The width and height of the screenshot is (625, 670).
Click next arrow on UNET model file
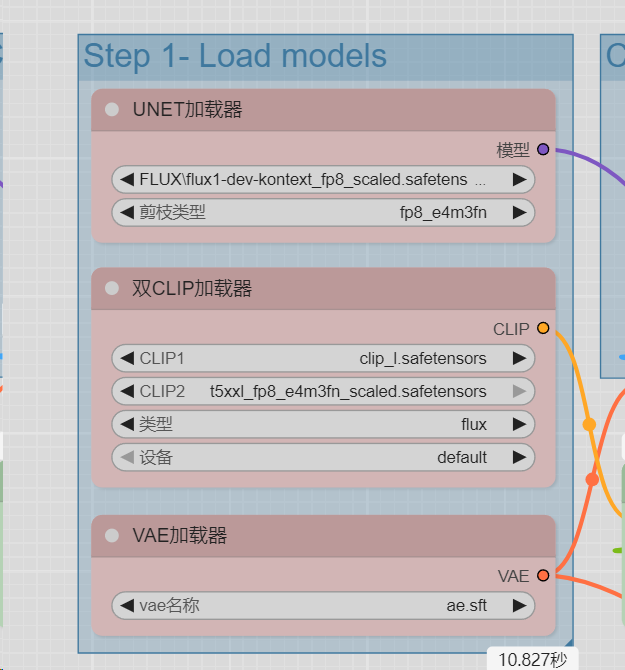(x=519, y=180)
